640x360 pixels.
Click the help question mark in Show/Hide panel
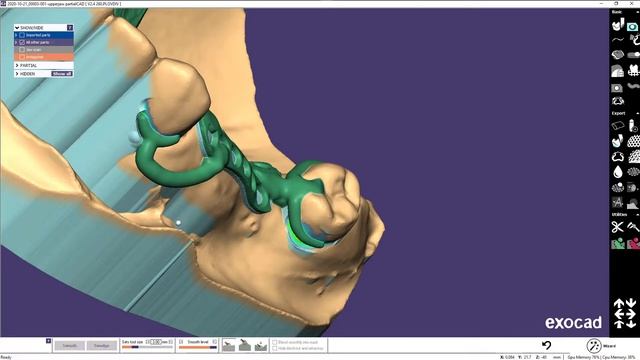(x=70, y=27)
